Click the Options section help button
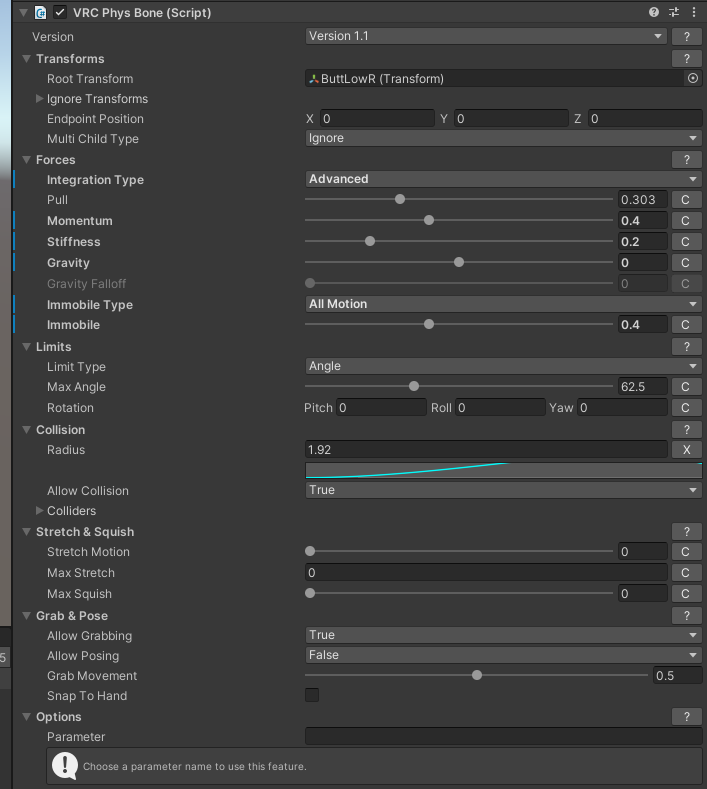 686,717
